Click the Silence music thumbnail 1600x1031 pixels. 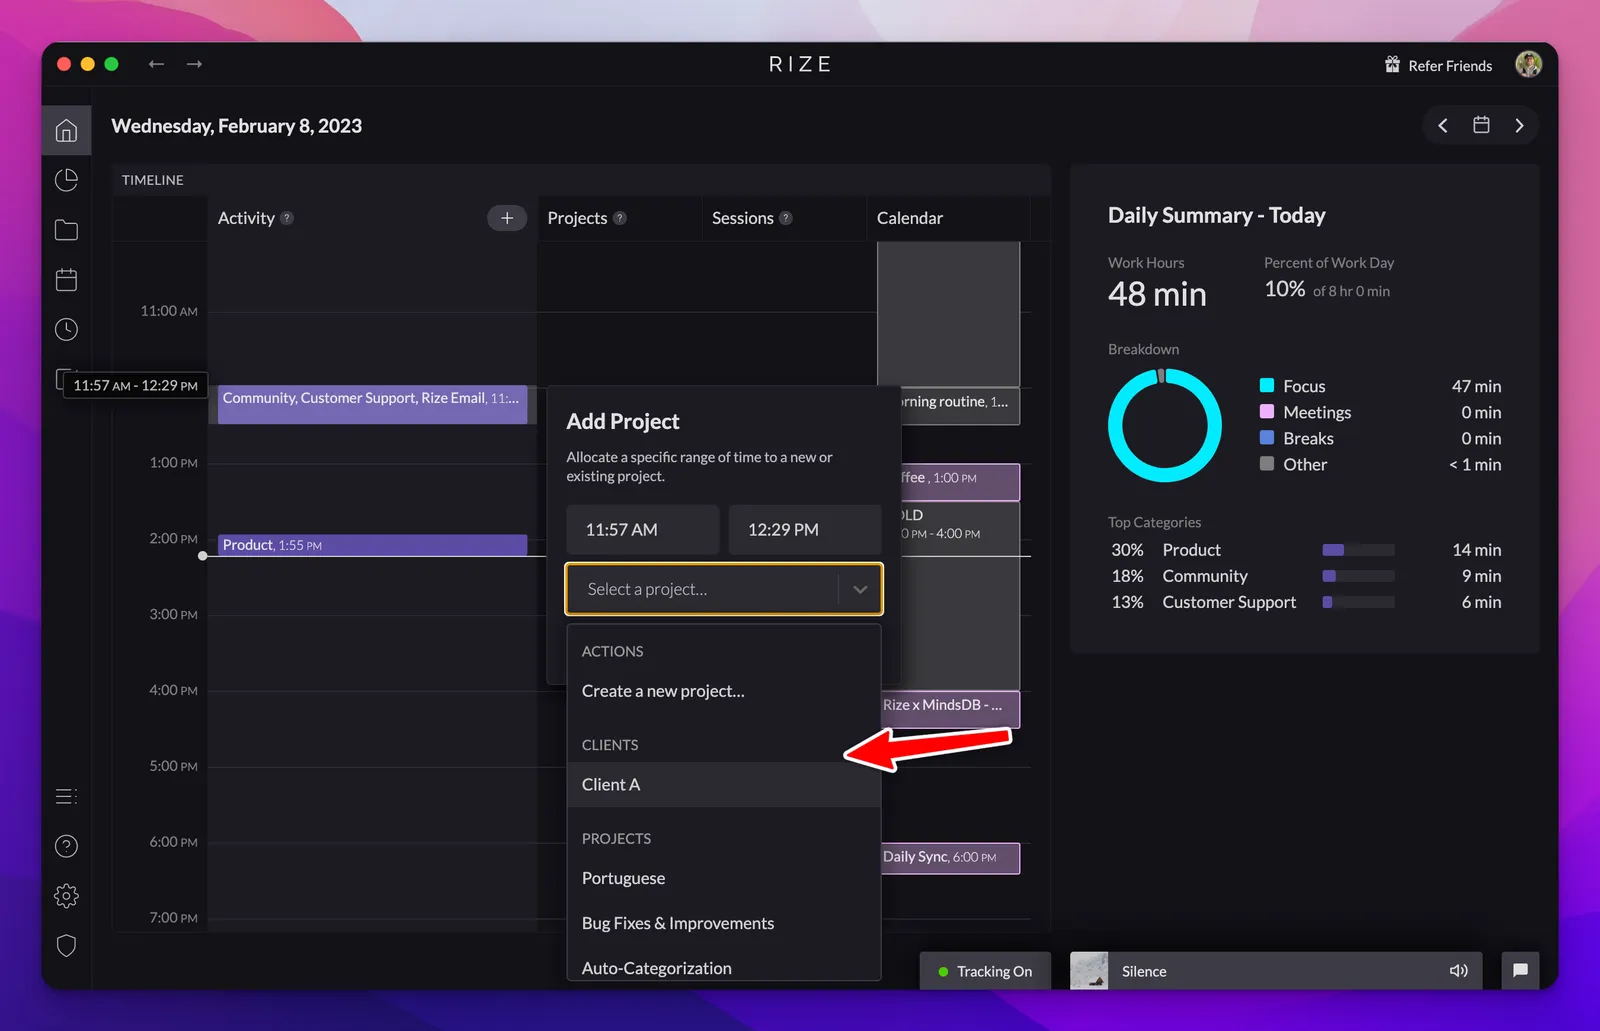(1089, 971)
